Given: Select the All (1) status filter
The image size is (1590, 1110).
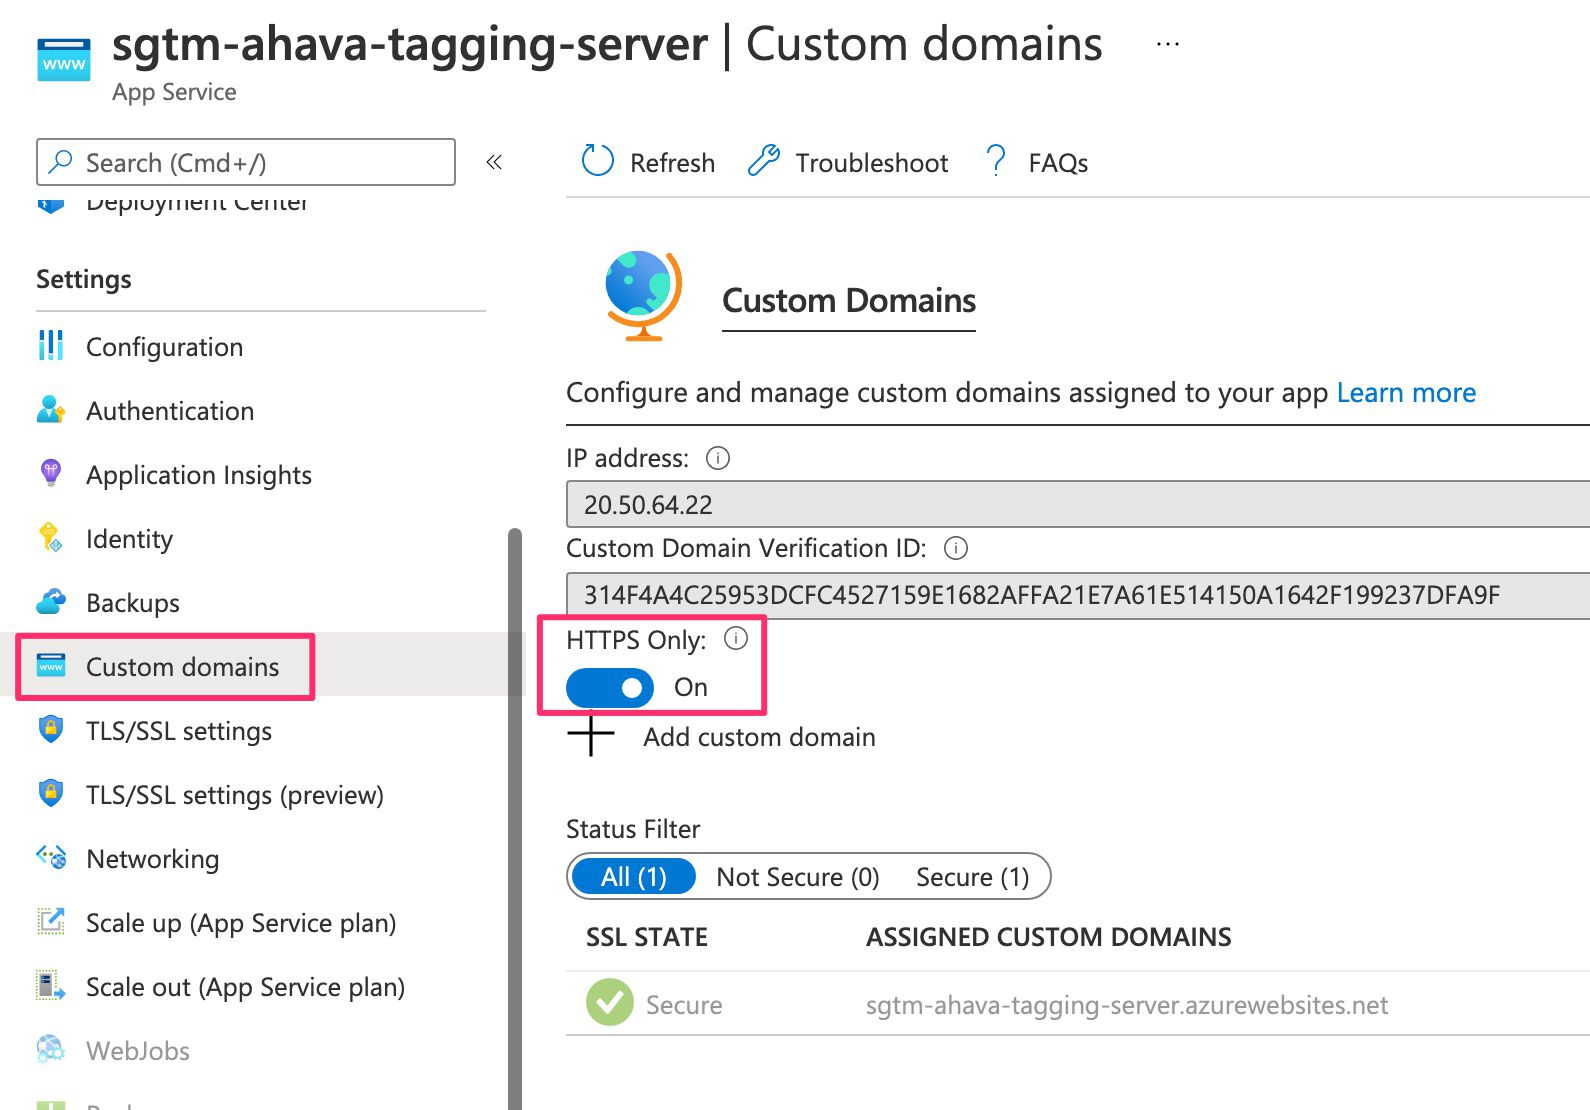Looking at the screenshot, I should click(634, 877).
